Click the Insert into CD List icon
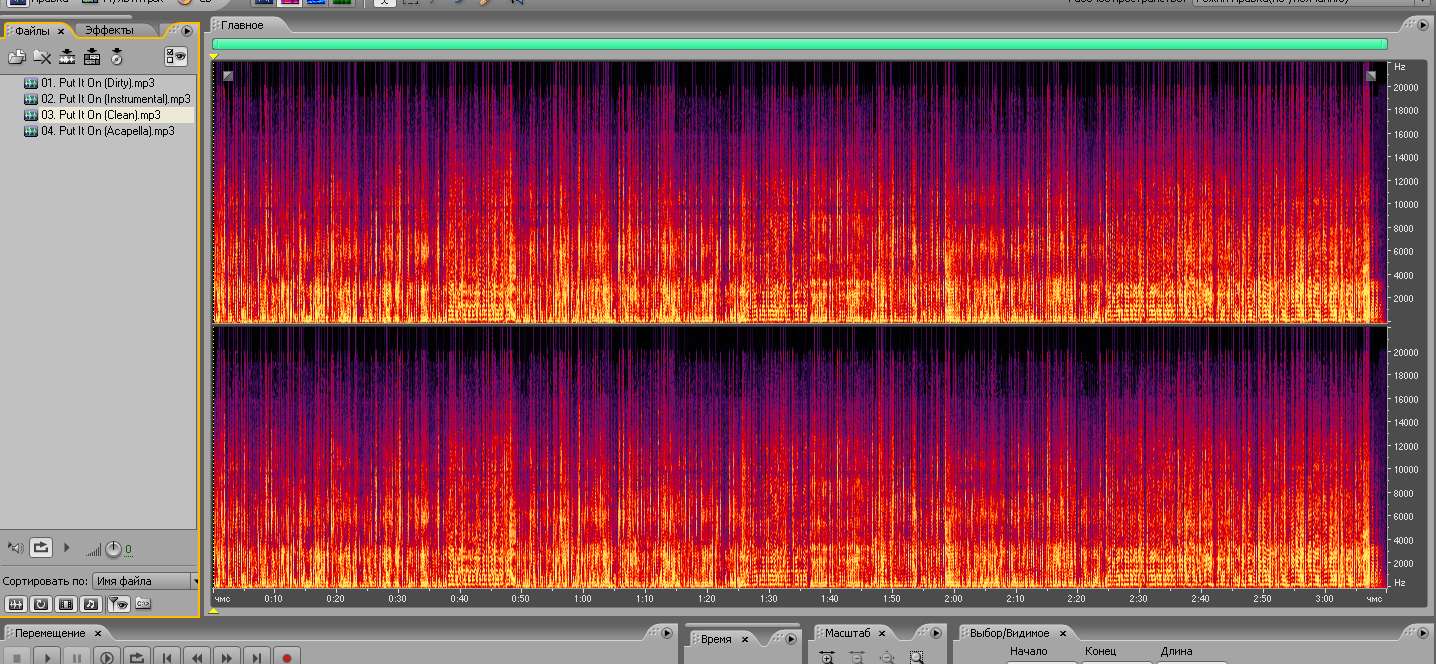This screenshot has width=1436, height=664. pyautogui.click(x=92, y=57)
